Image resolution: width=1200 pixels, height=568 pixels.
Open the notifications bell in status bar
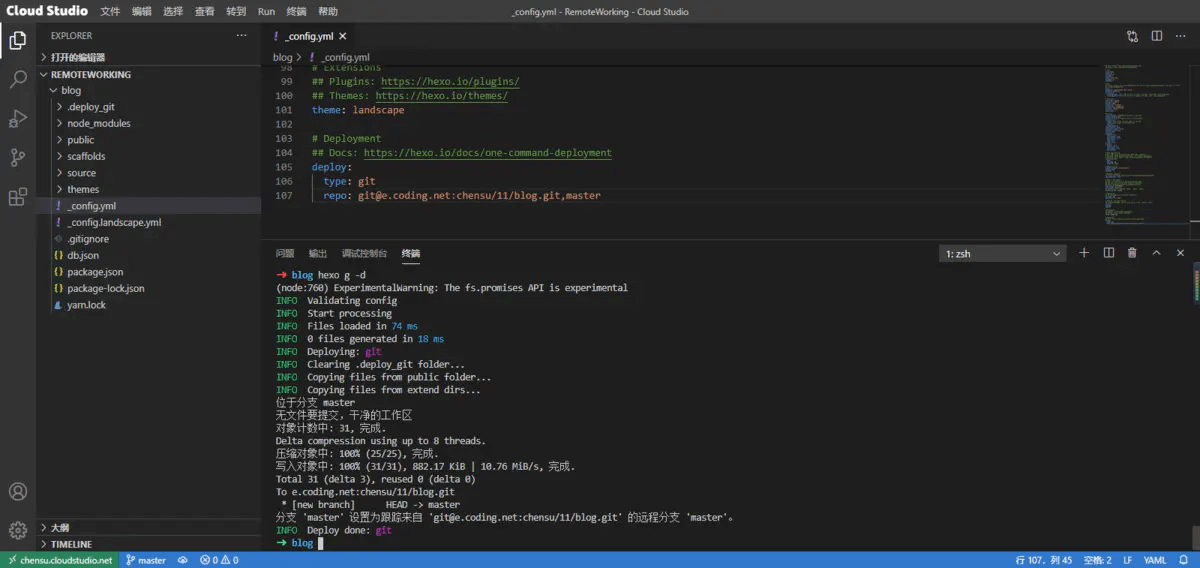(x=1184, y=560)
